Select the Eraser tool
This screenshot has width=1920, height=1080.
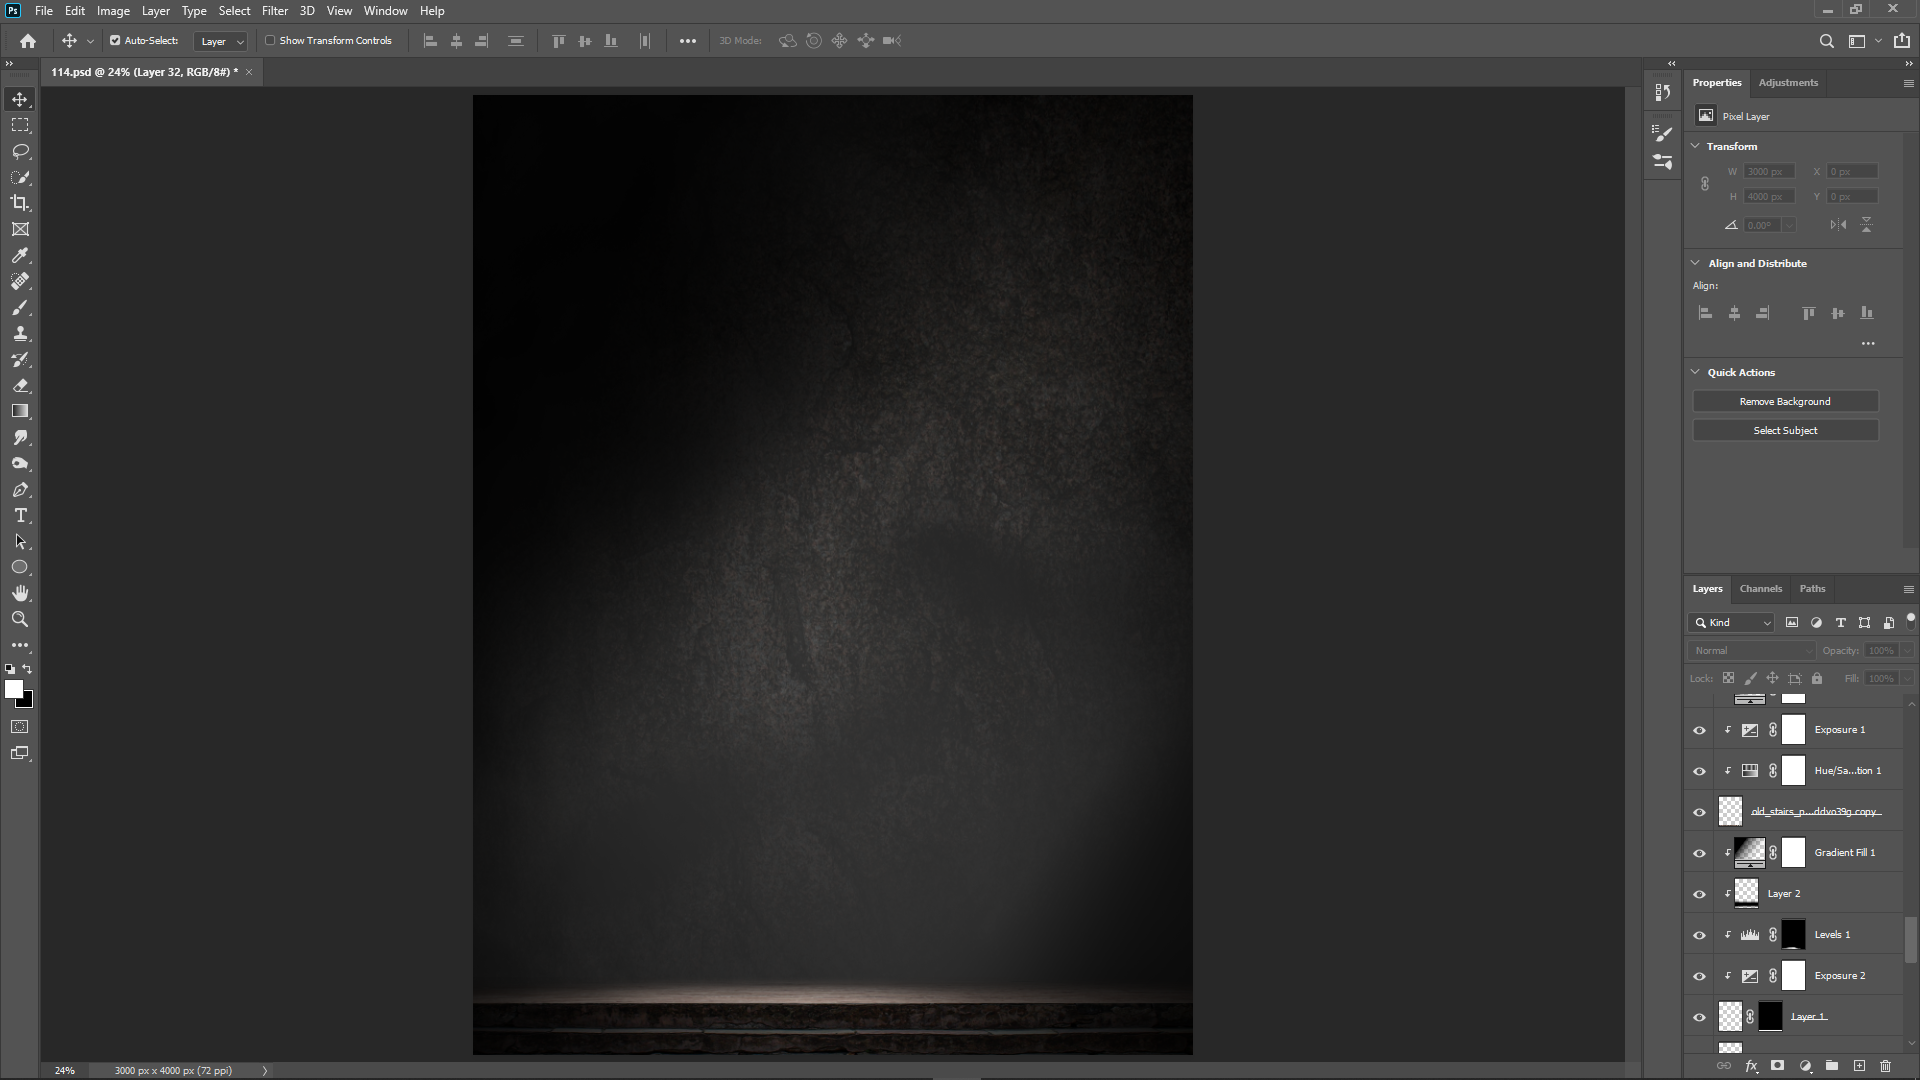coord(20,386)
